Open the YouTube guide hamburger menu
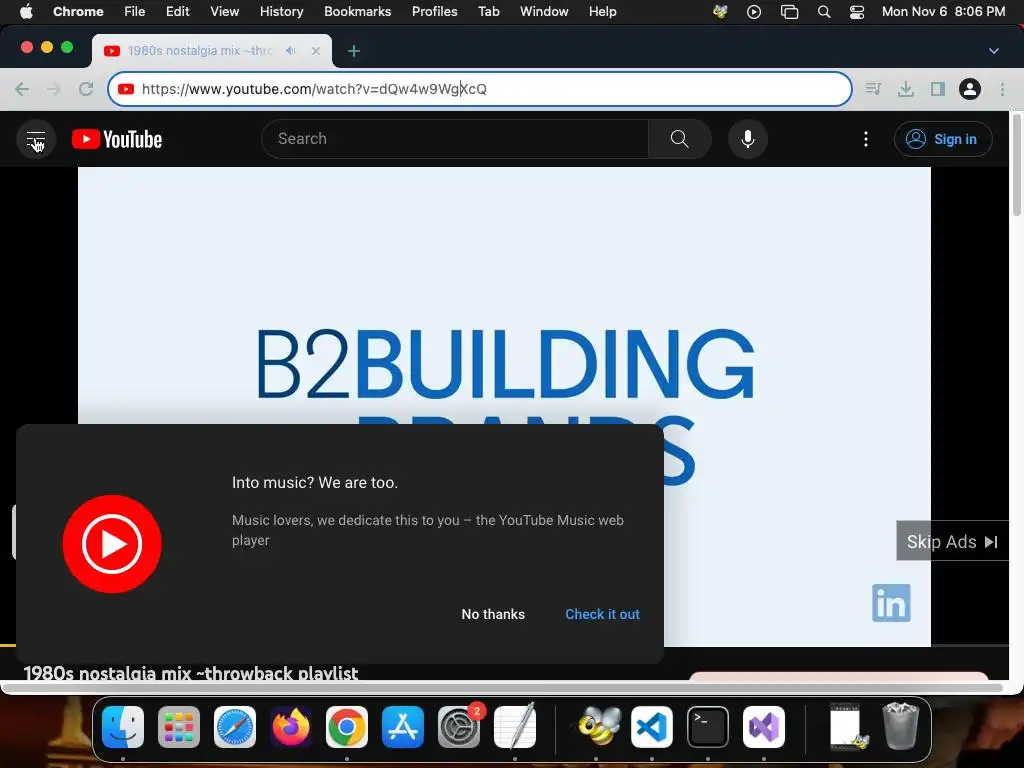 (36, 139)
